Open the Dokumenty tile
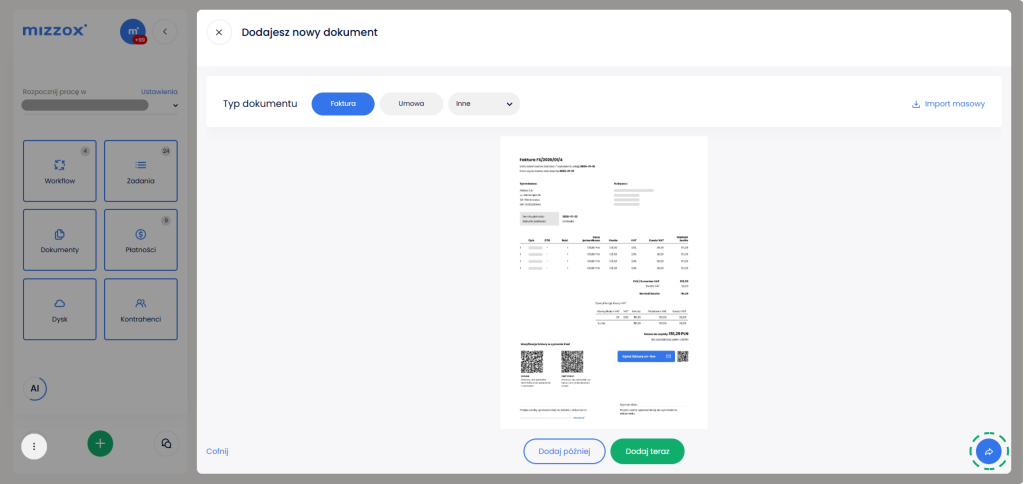 coord(60,240)
